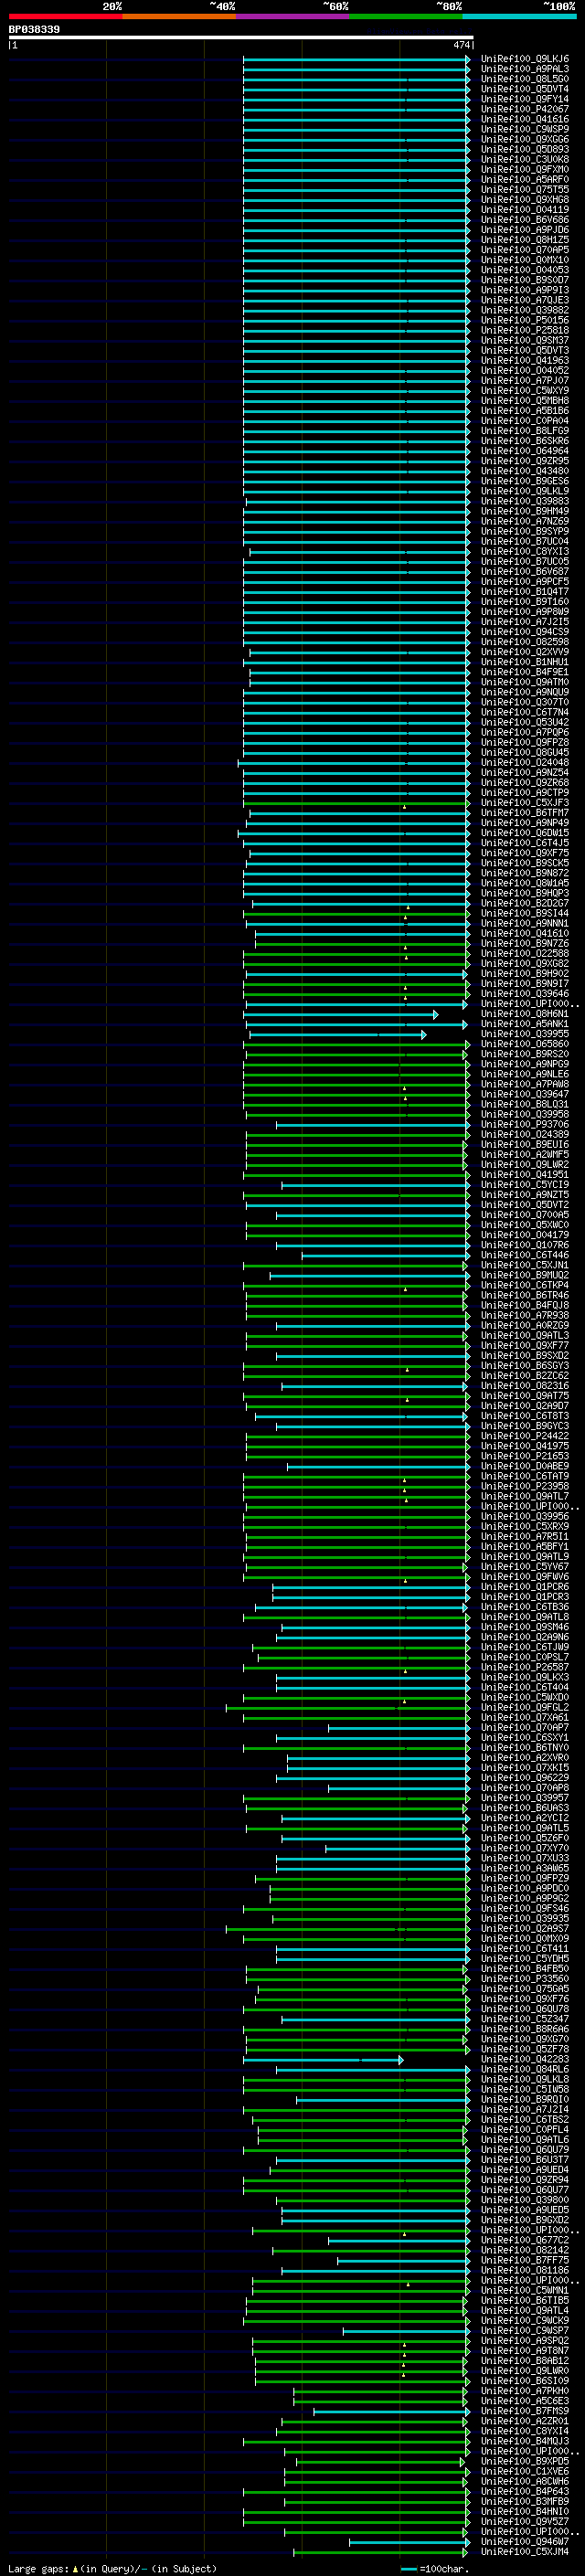The height and width of the screenshot is (2576, 585).
Task: Select hit label UniRef100_B2ZC62
Action: 525,1375
